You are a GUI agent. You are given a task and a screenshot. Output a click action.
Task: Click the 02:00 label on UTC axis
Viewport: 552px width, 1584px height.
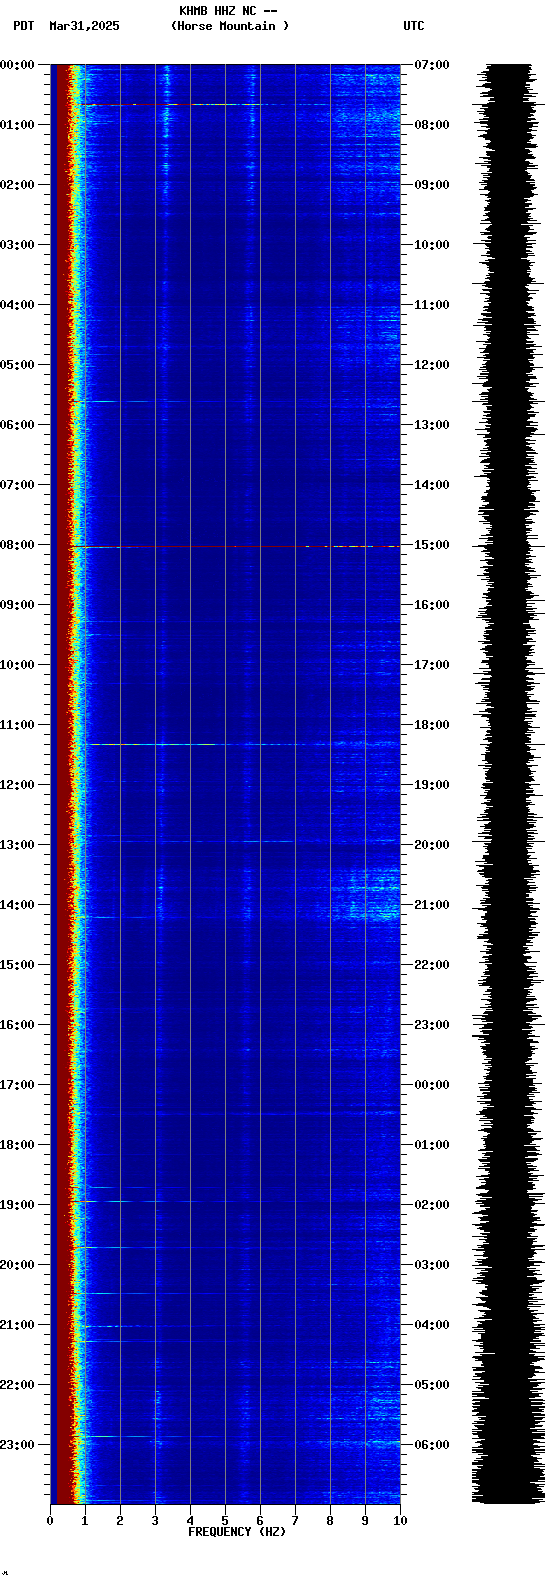(432, 1205)
